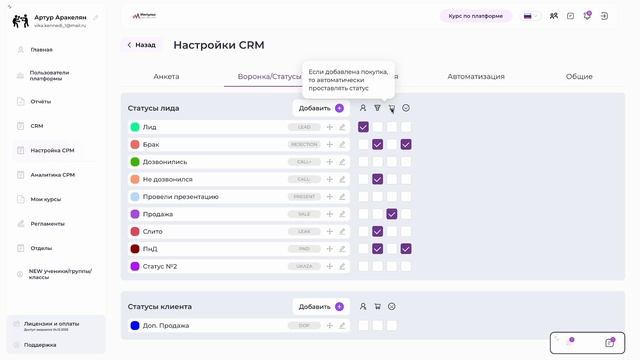Click plus icon in Провели презентацию row

click(329, 197)
